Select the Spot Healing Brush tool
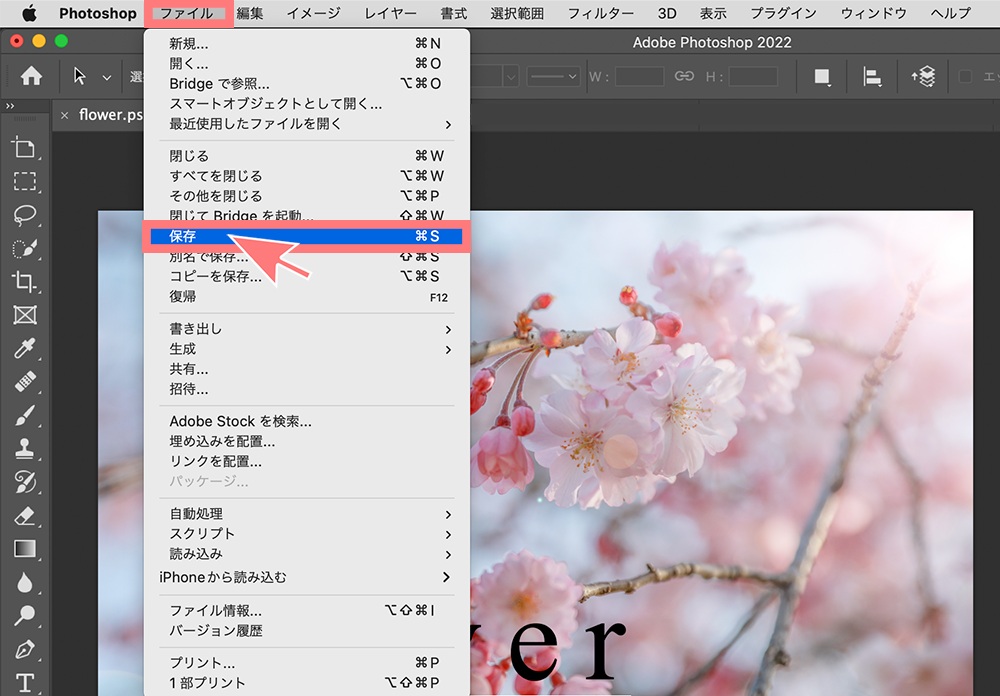This screenshot has height=696, width=1000. 24,381
